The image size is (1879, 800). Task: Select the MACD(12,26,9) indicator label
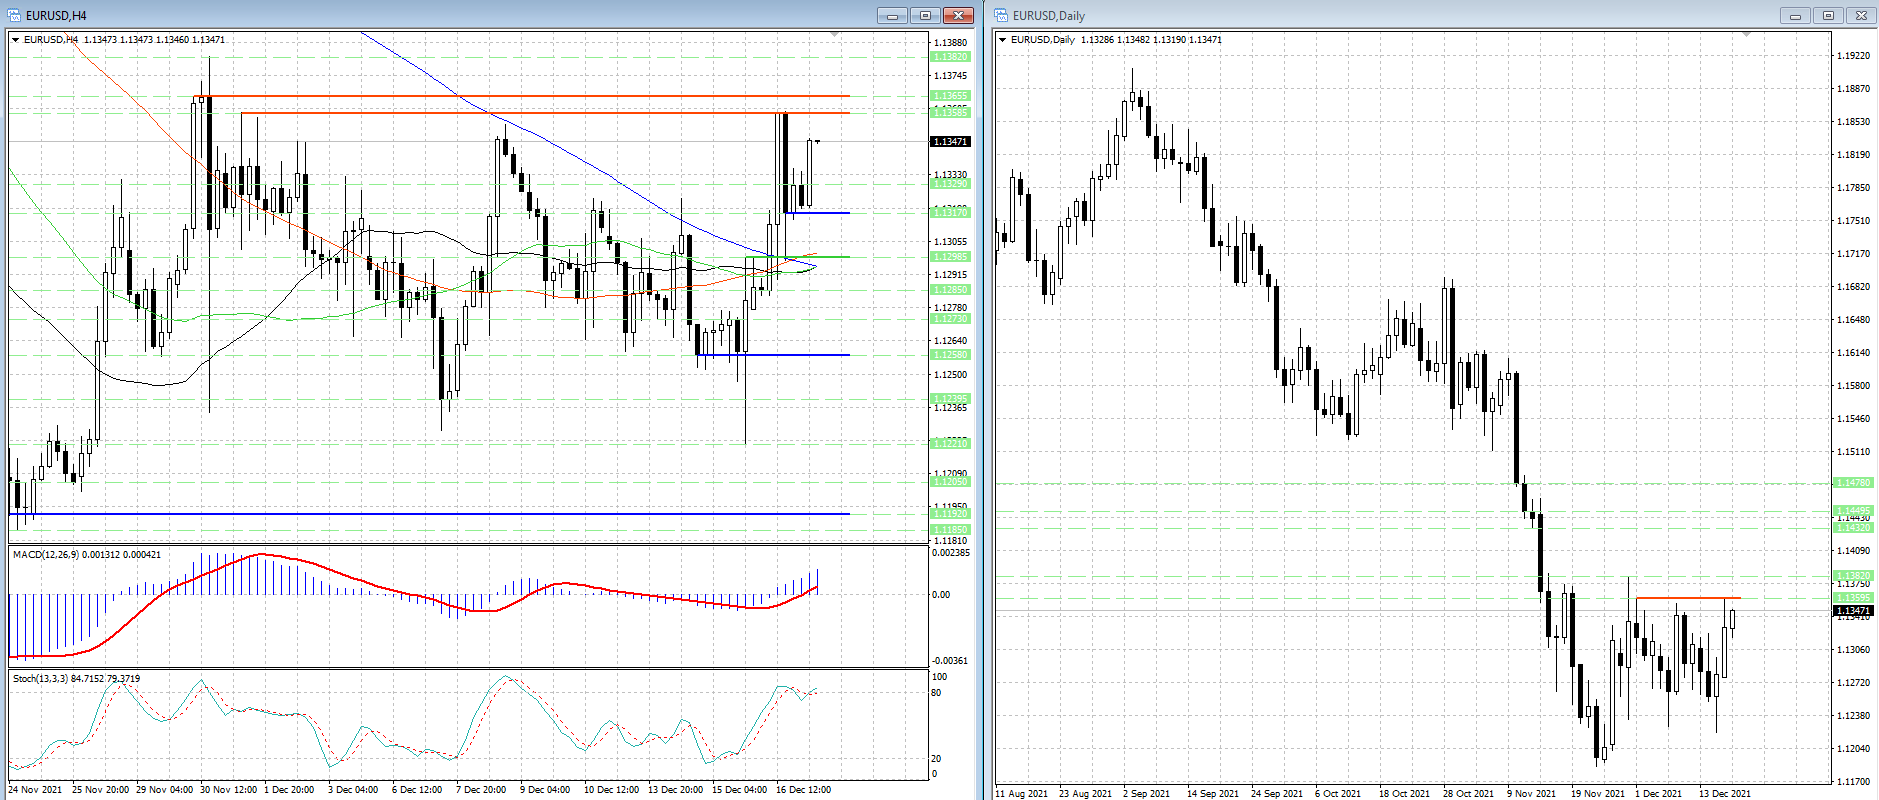coord(85,555)
